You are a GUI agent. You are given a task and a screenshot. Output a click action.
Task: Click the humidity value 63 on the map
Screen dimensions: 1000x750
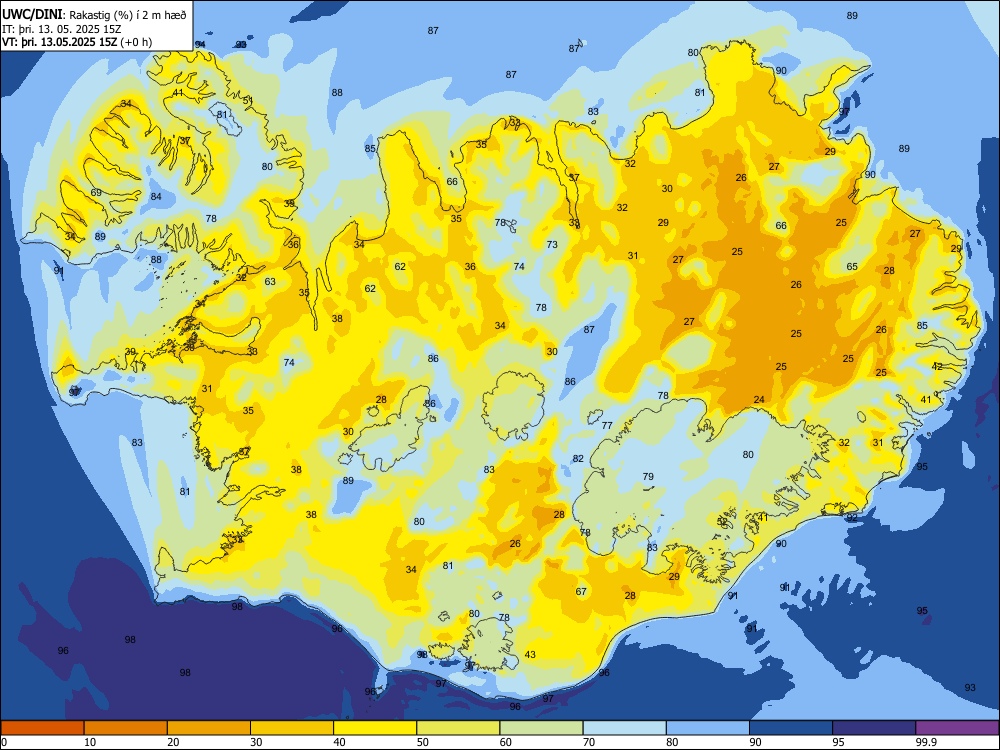tap(270, 281)
